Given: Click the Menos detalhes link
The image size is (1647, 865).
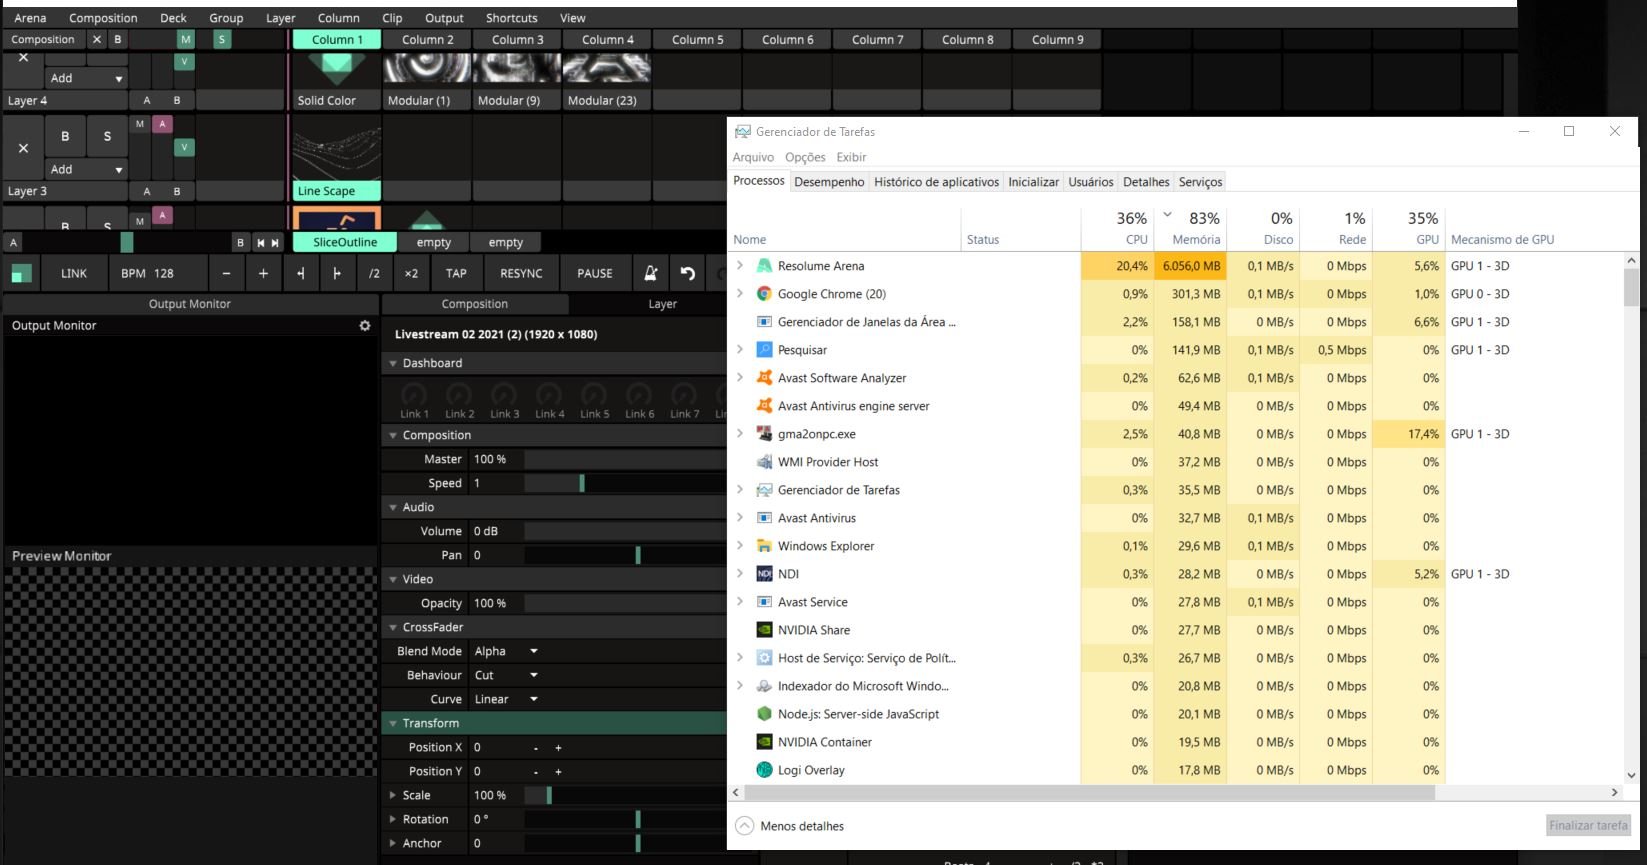Looking at the screenshot, I should point(801,826).
